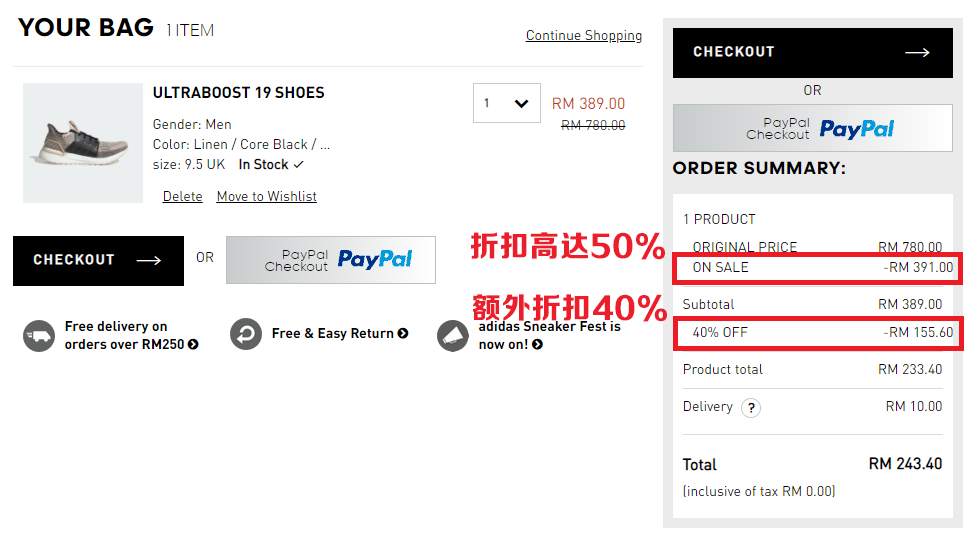This screenshot has width=972, height=548.
Task: Click the ON SALE discount row
Action: 818,268
